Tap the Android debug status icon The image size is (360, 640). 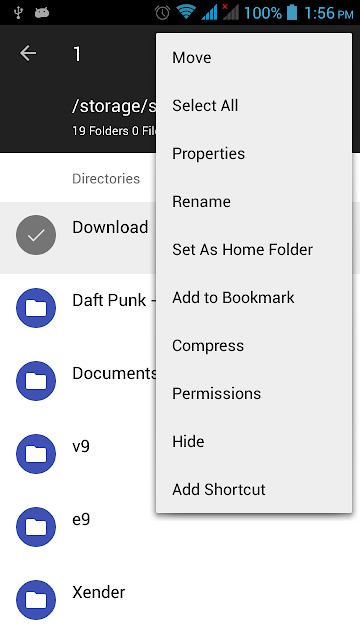[x=42, y=13]
